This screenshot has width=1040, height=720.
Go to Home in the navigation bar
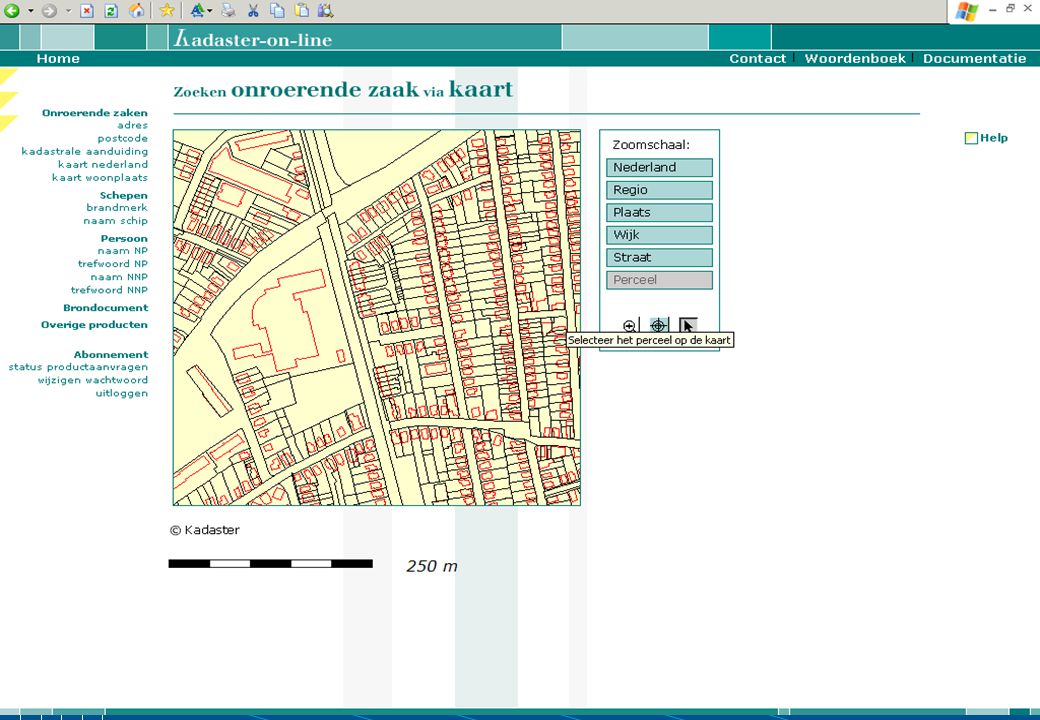[58, 58]
